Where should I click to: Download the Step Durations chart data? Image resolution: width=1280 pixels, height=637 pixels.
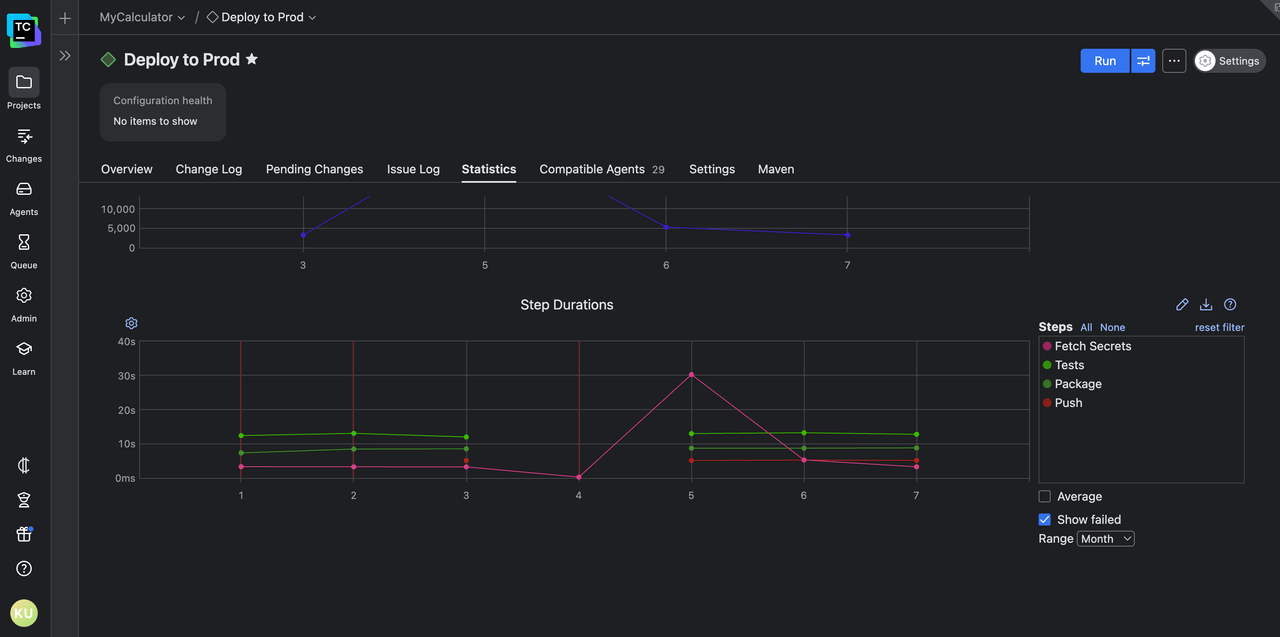pyautogui.click(x=1206, y=305)
